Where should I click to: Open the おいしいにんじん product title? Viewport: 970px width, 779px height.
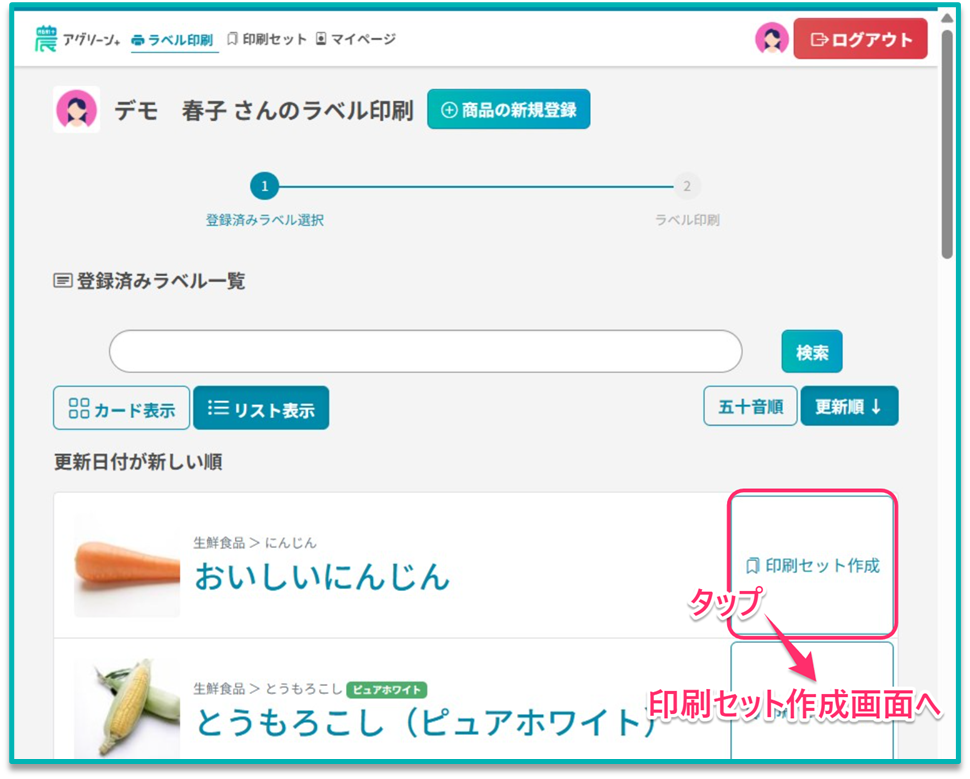[322, 576]
